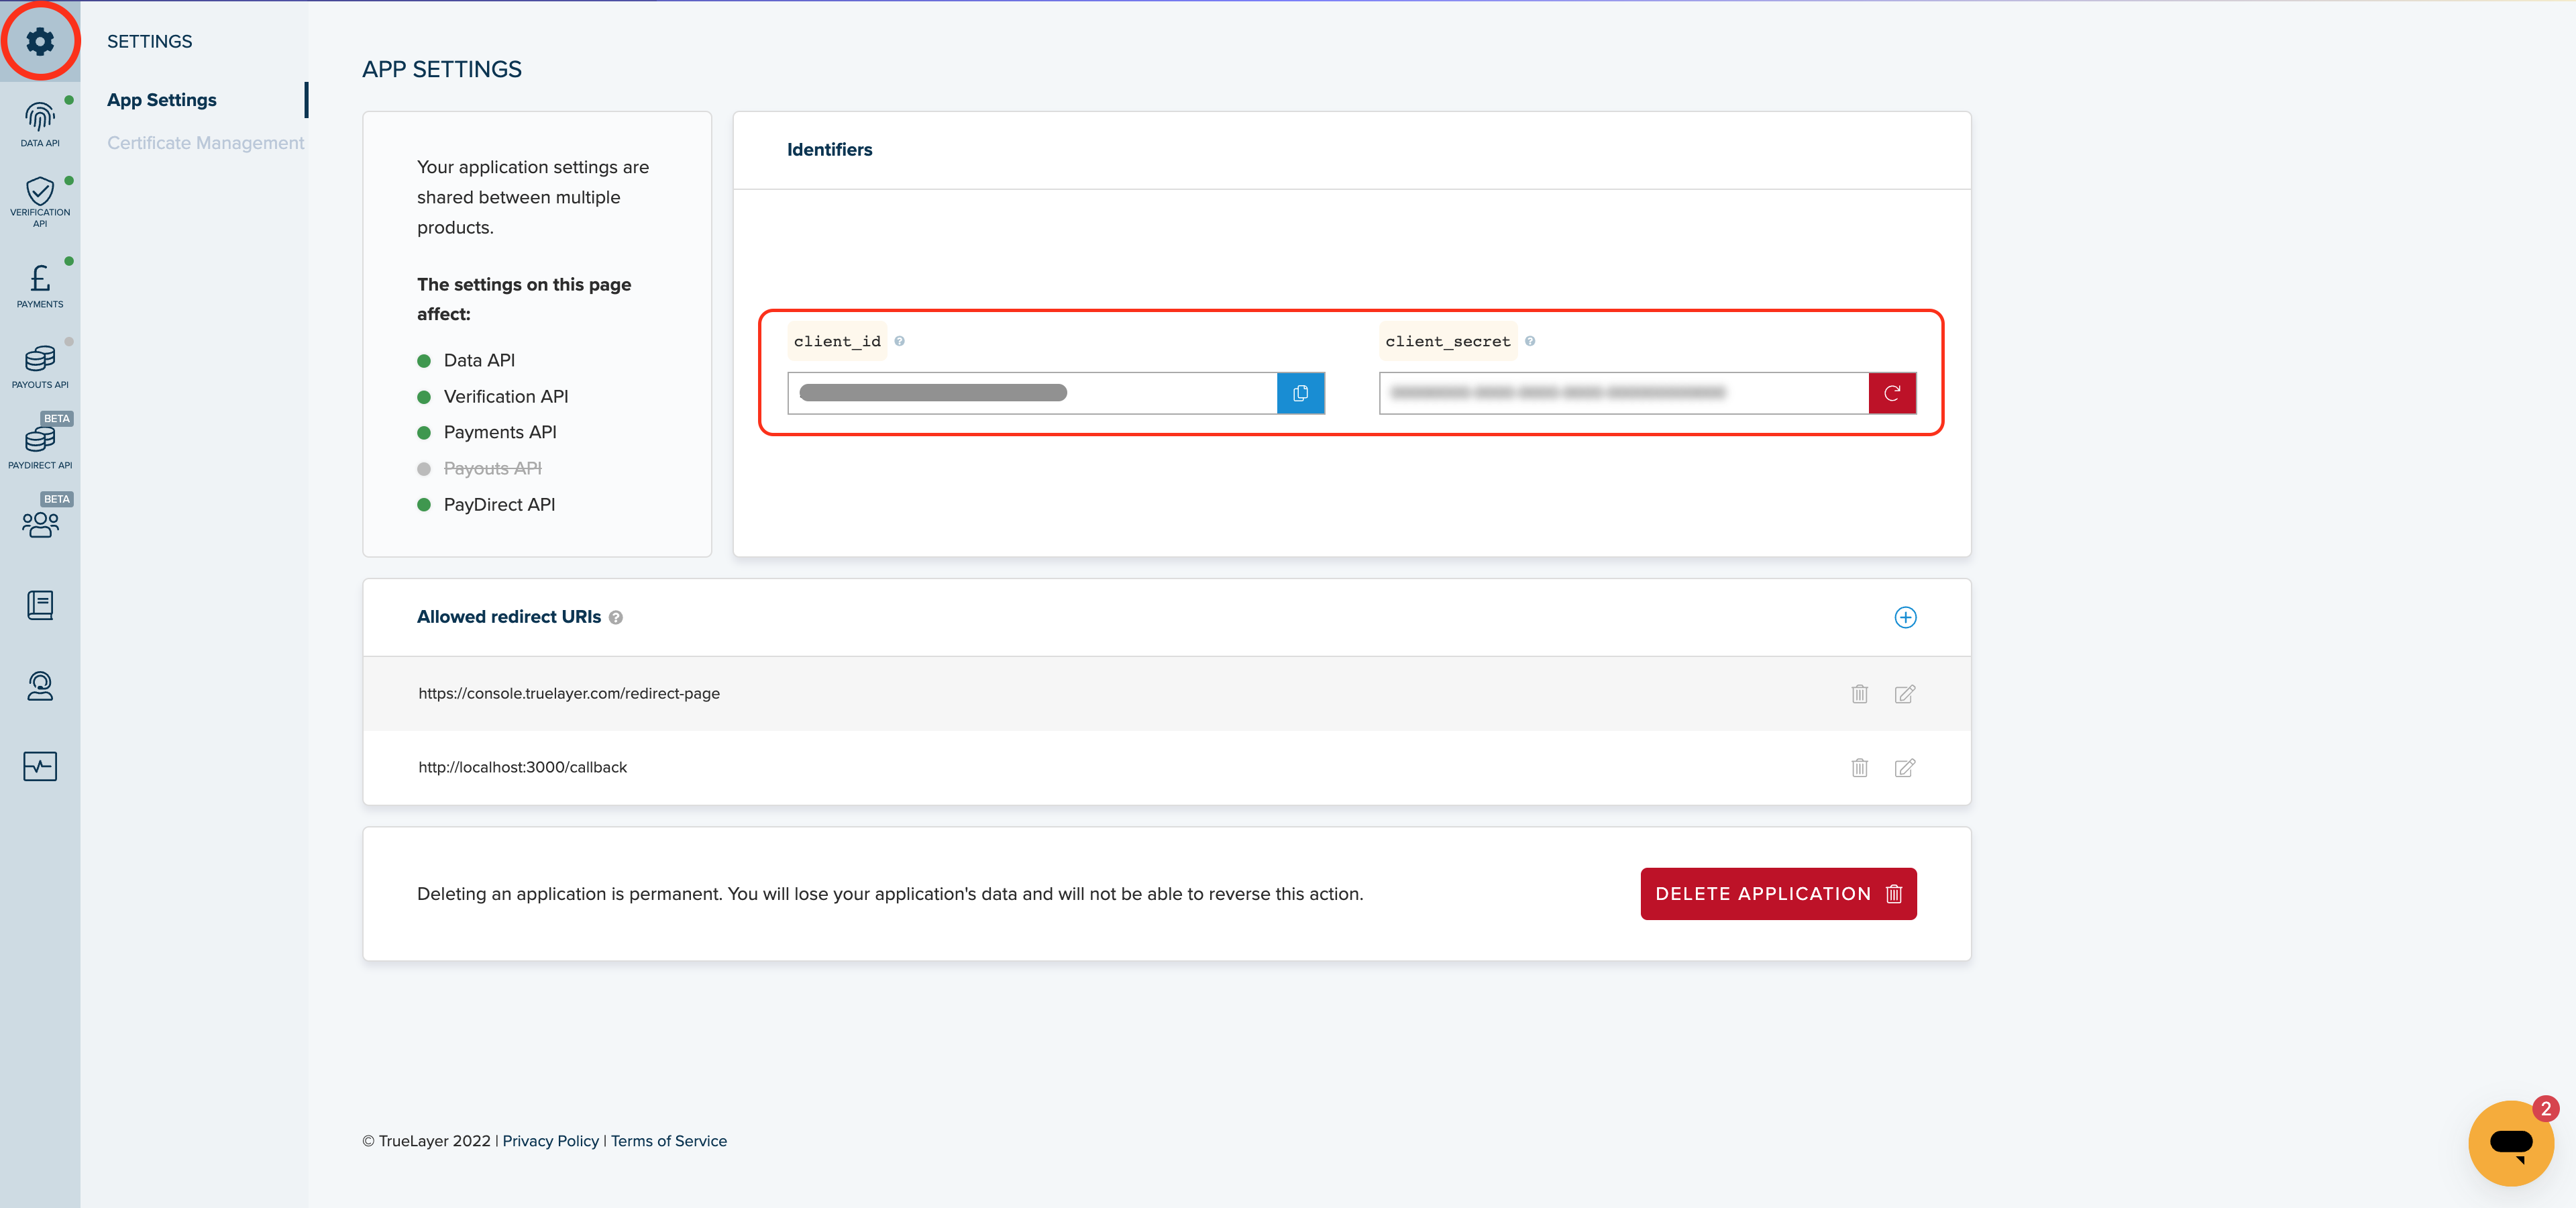The image size is (2576, 1208).
Task: Add a new allowed redirect URI
Action: (x=1905, y=617)
